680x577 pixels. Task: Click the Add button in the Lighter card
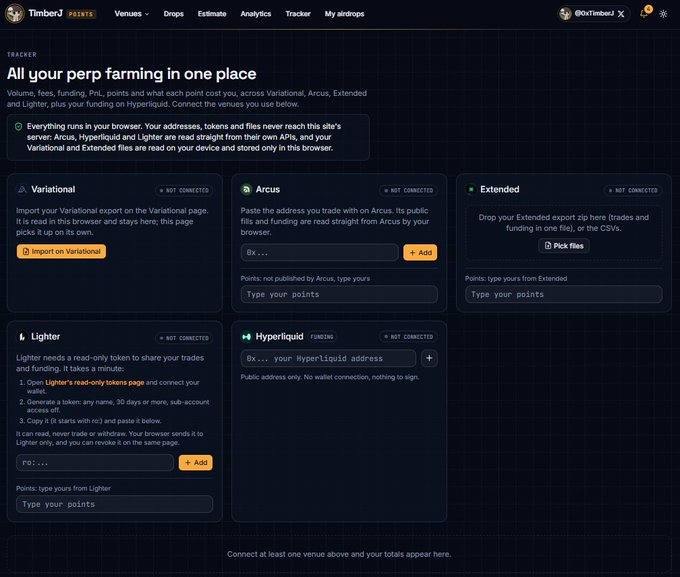click(196, 462)
